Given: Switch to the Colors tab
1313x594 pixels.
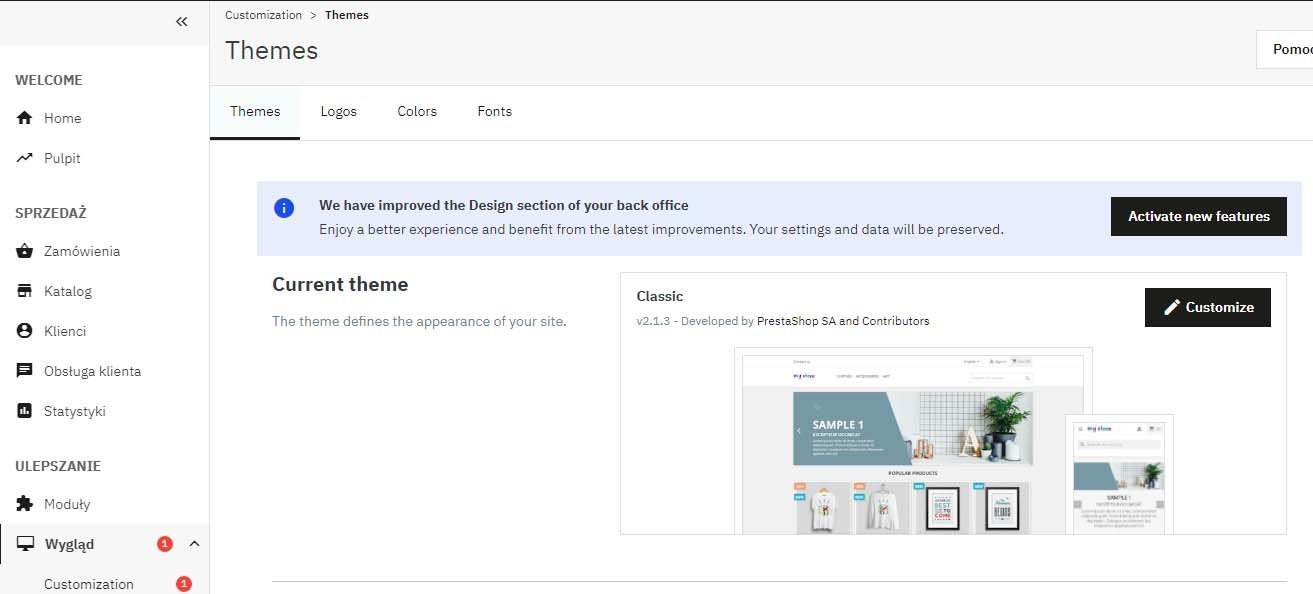Looking at the screenshot, I should (417, 111).
